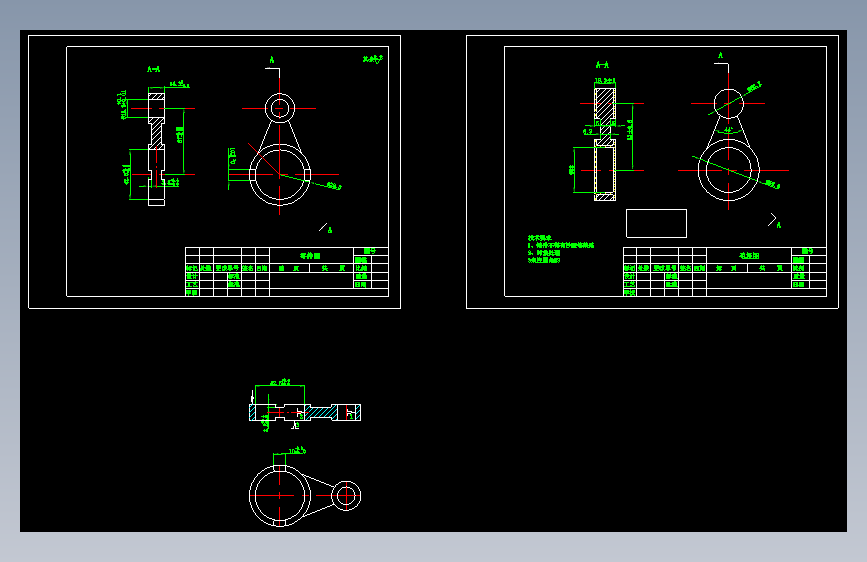Click the large ring of the bottom horizontal rod view
Screen dimensions: 867x562
279,496
